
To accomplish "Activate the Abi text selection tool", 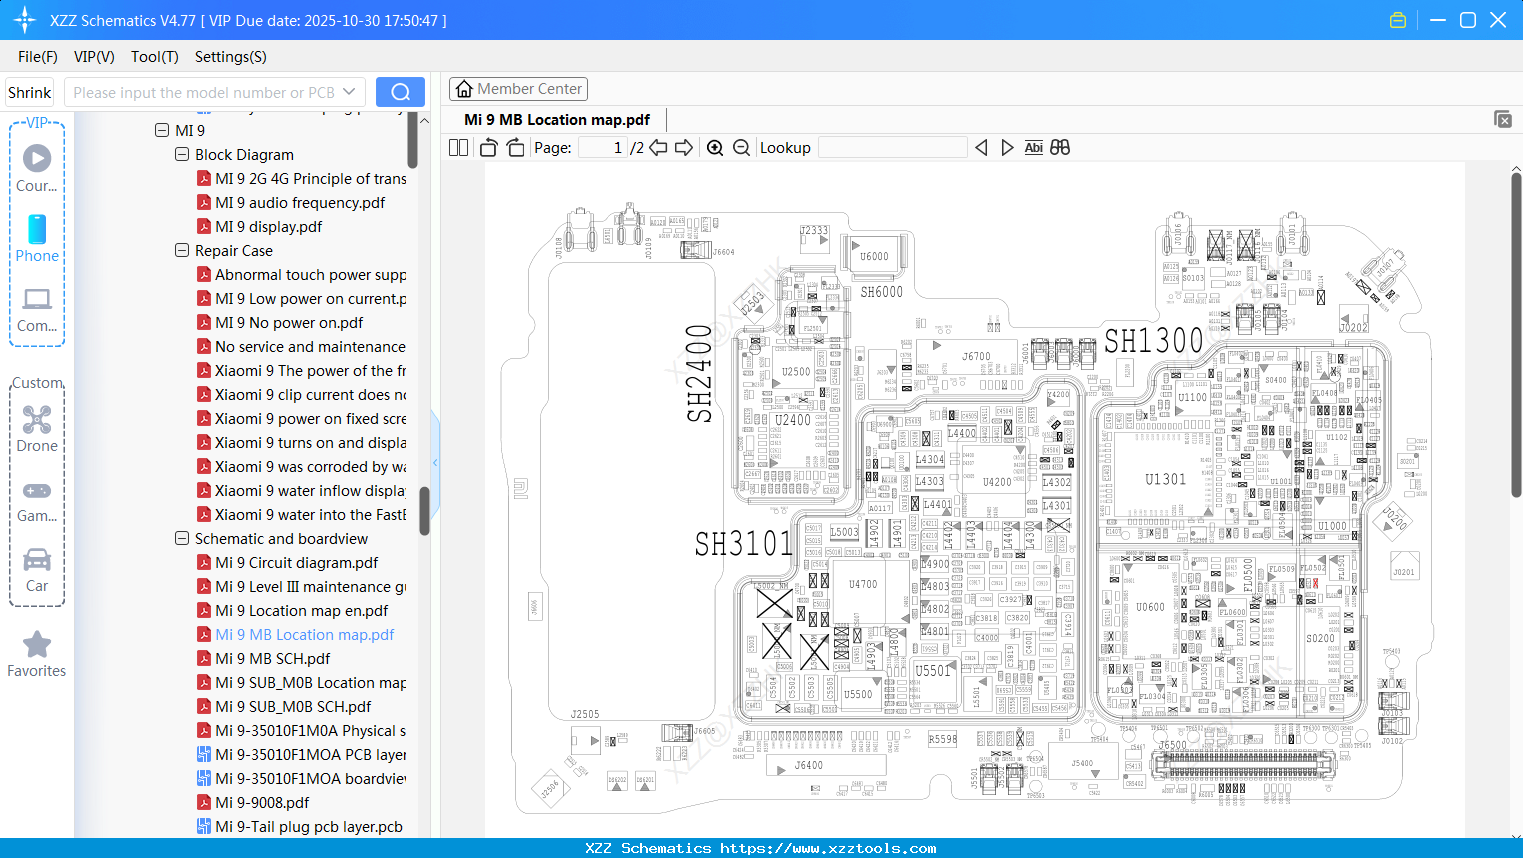I will tap(1033, 147).
